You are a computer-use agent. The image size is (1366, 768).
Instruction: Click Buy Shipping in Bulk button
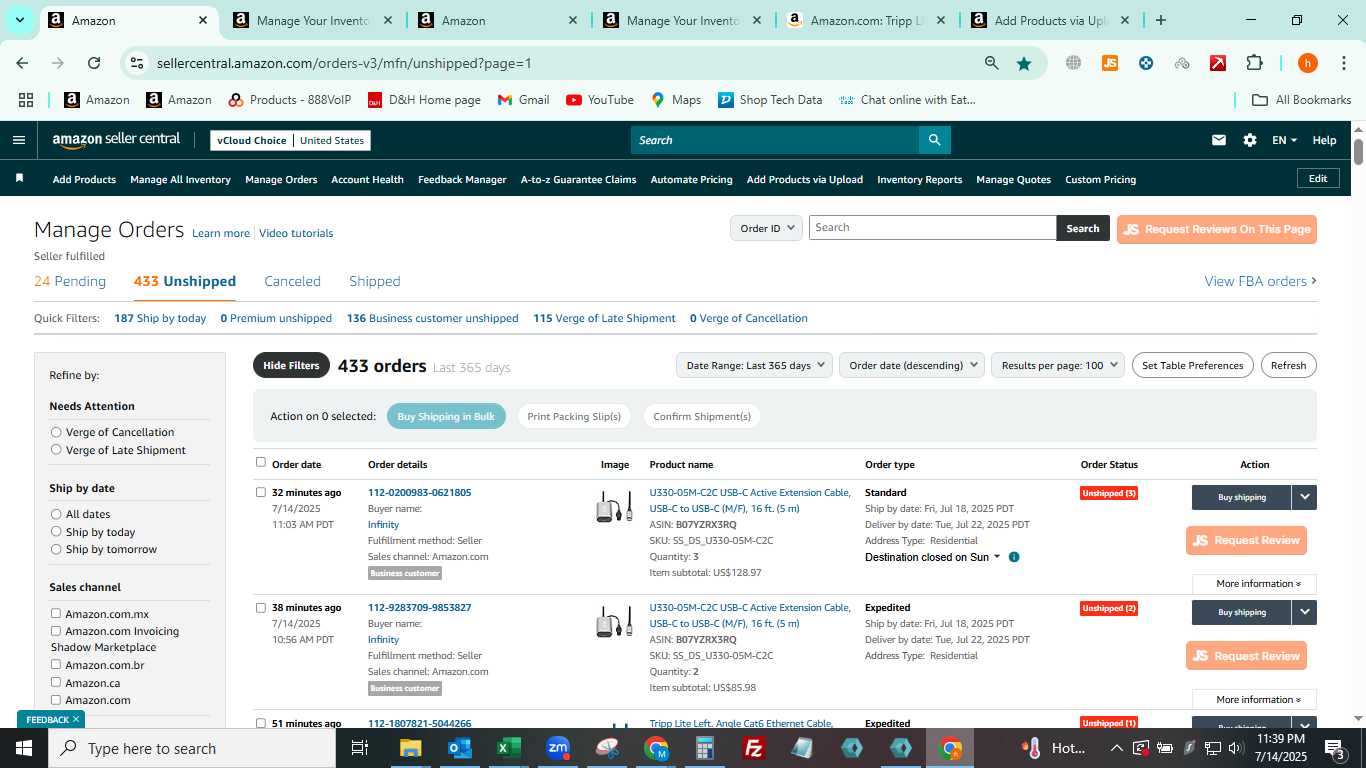[446, 416]
